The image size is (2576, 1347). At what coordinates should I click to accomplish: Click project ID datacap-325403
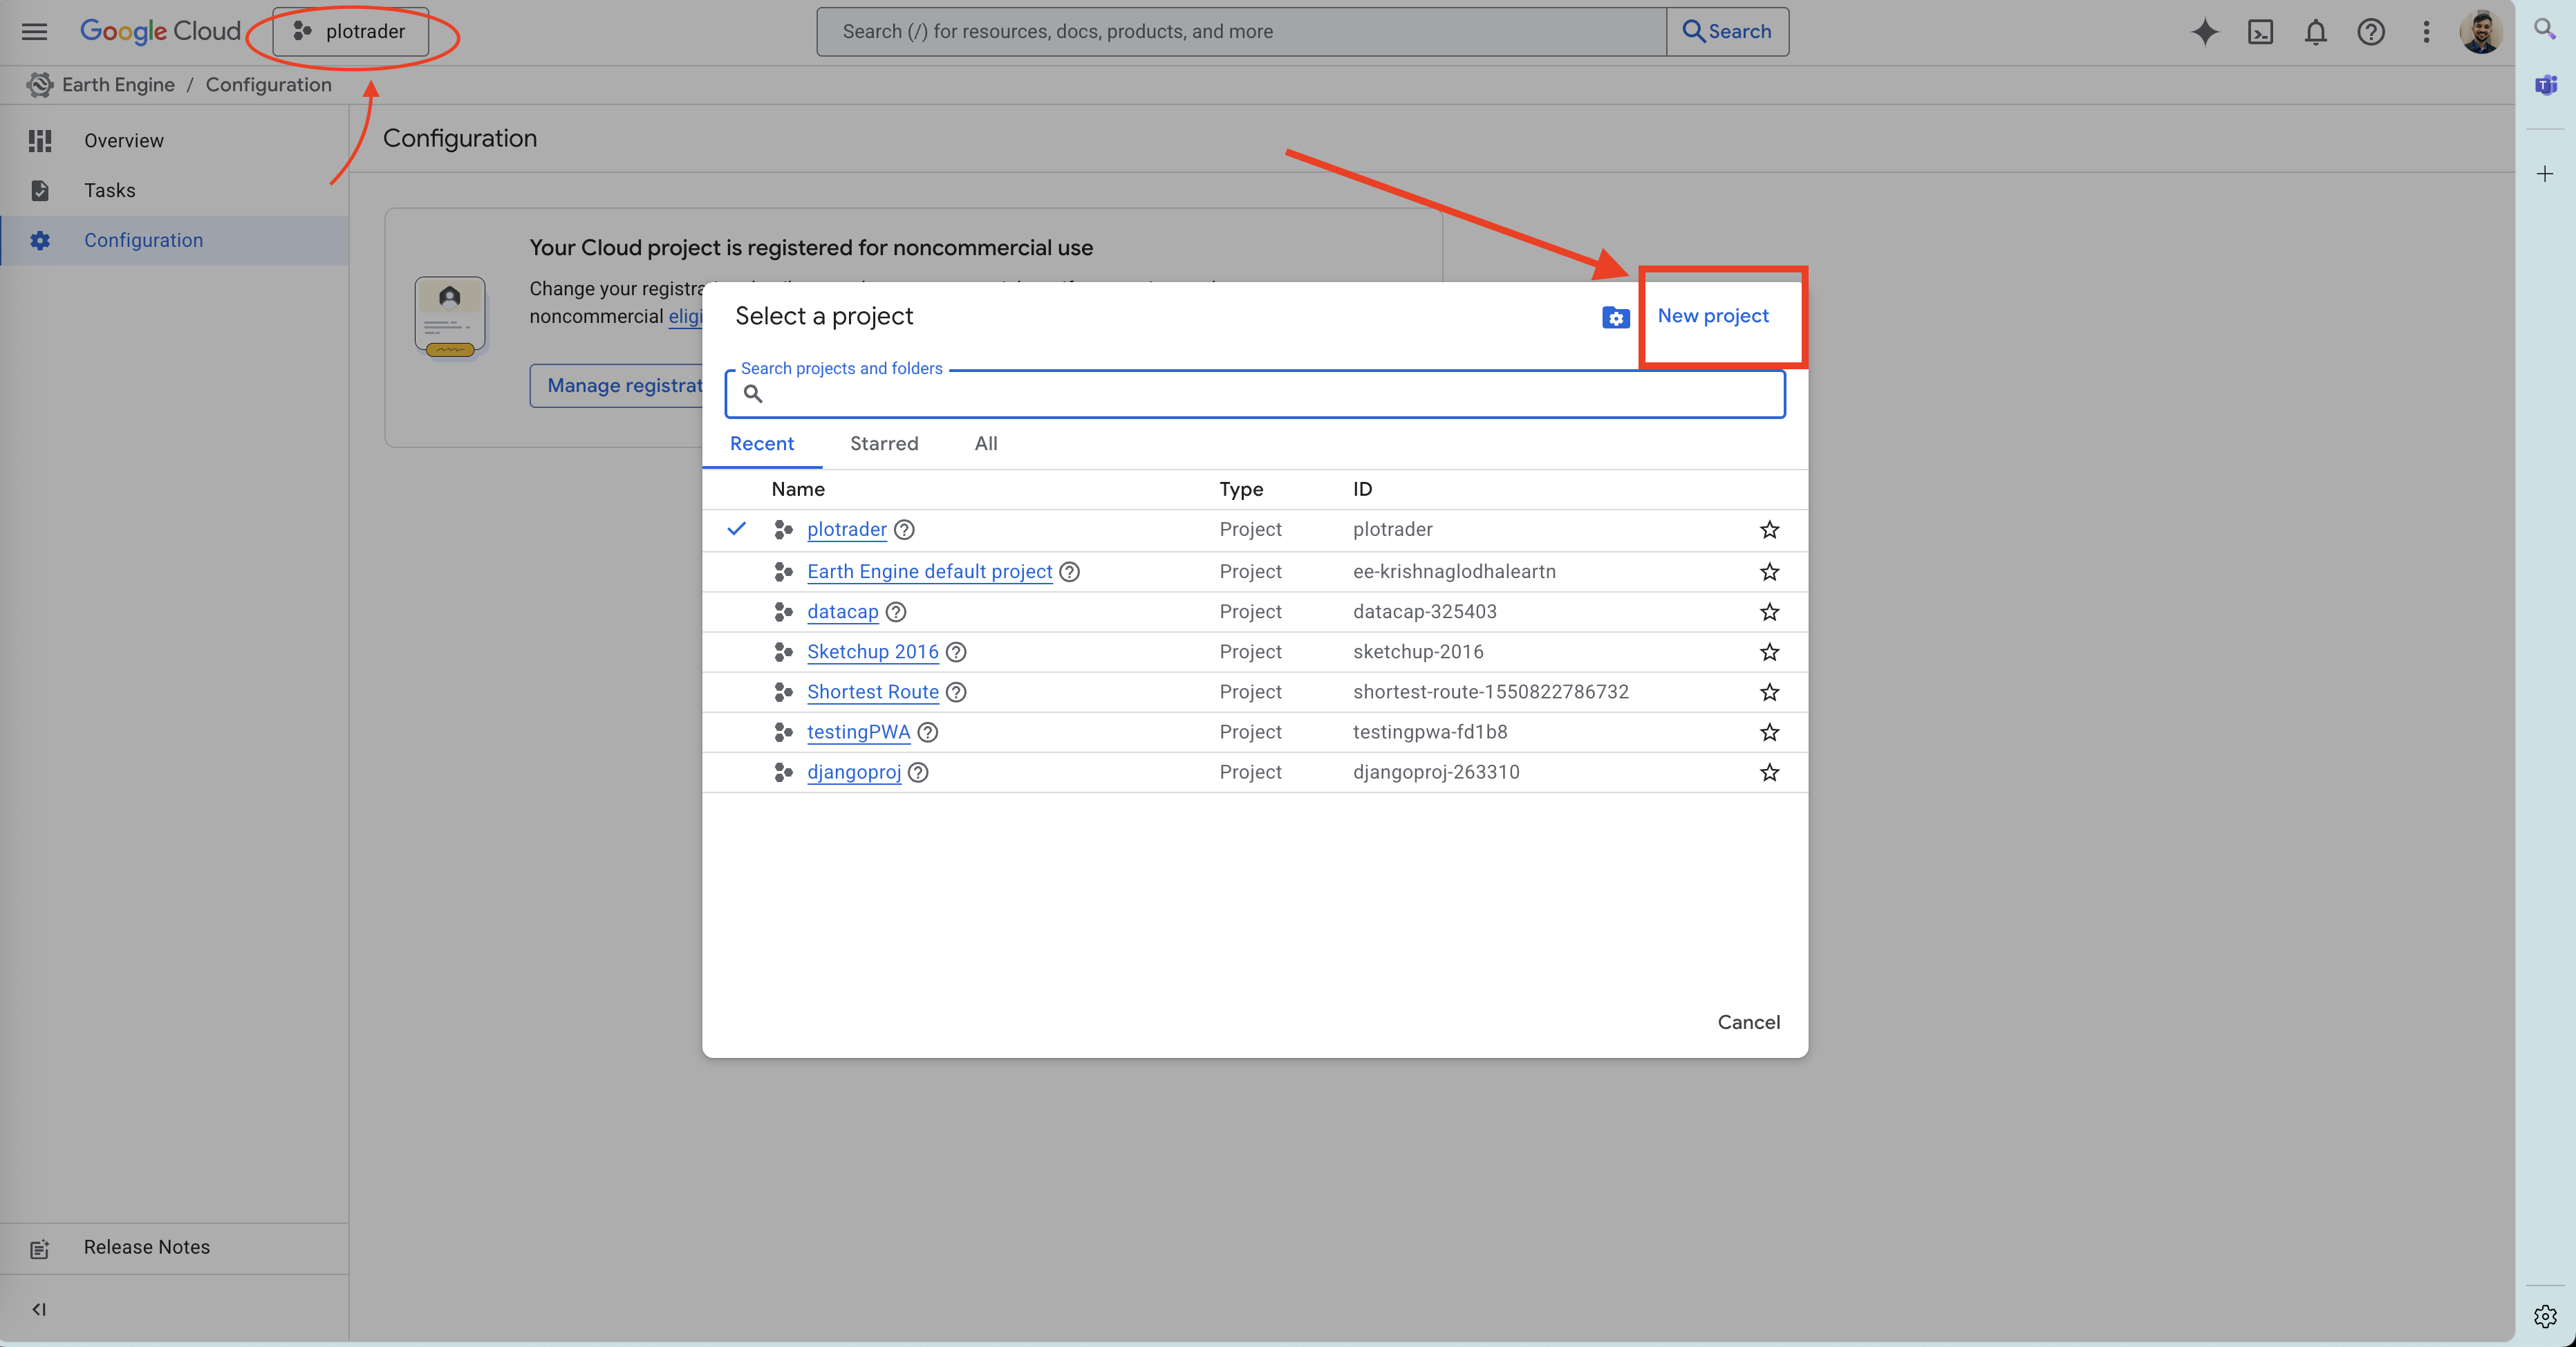1424,611
